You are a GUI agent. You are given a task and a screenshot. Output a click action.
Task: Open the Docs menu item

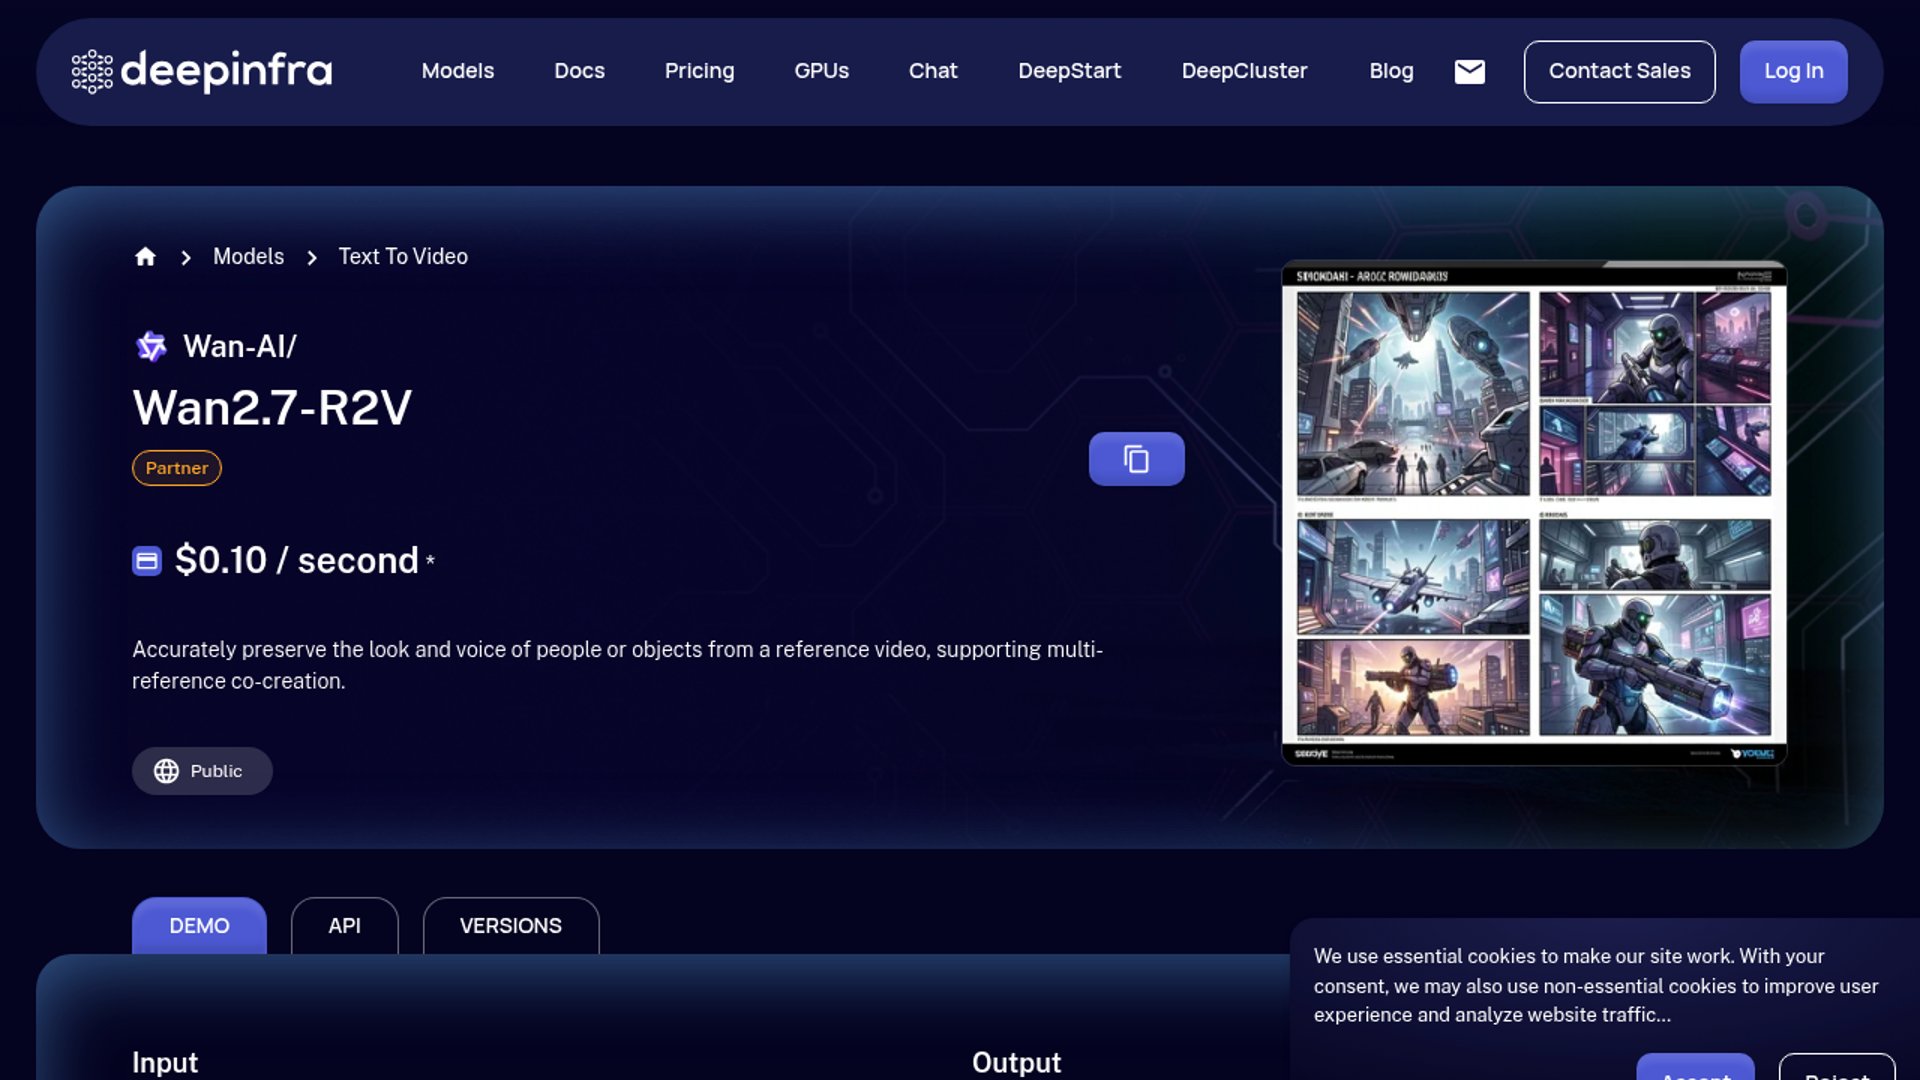point(579,71)
